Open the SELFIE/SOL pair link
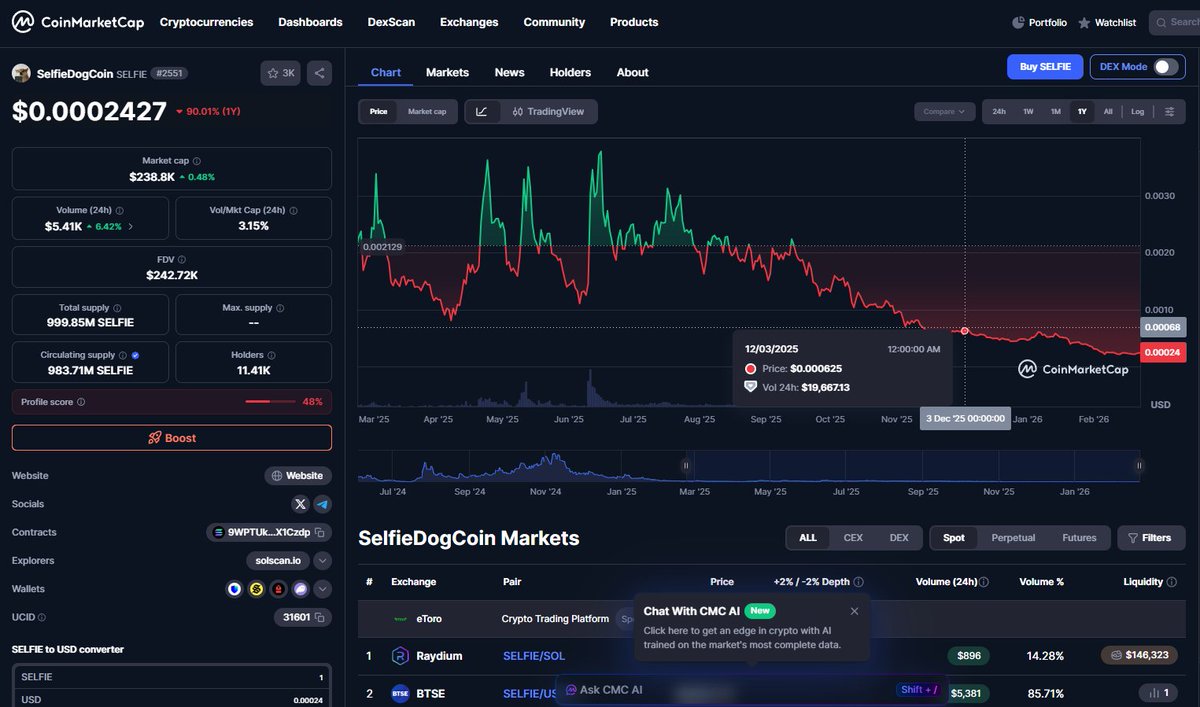 535,656
